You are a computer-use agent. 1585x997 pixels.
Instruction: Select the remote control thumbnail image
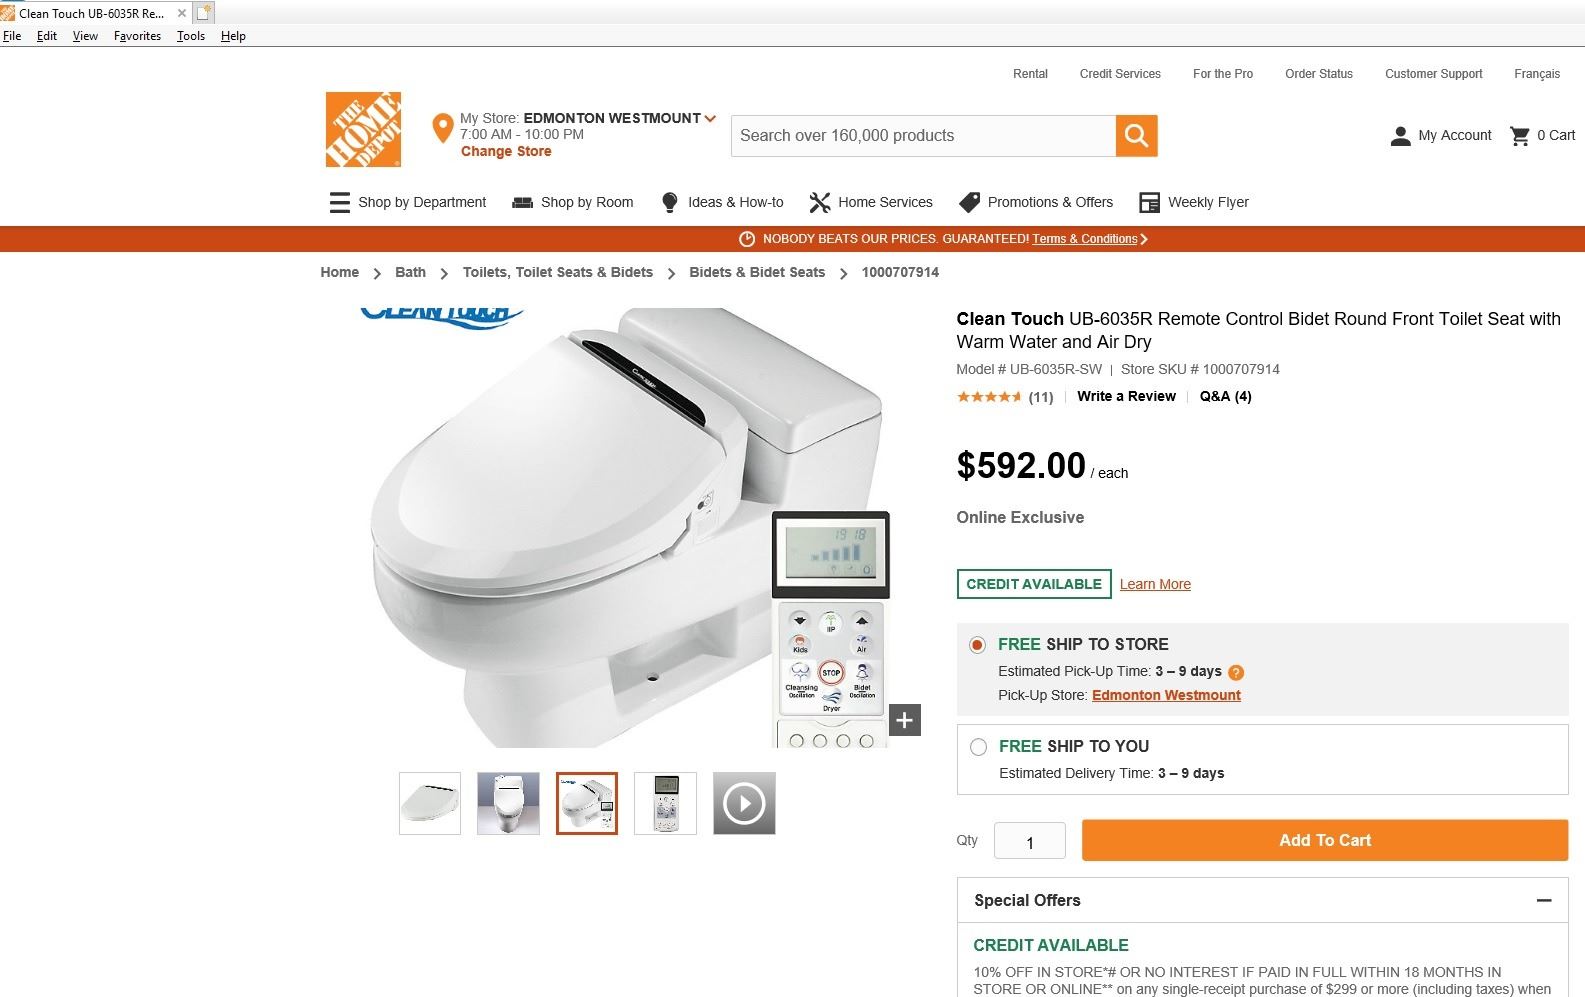point(665,803)
